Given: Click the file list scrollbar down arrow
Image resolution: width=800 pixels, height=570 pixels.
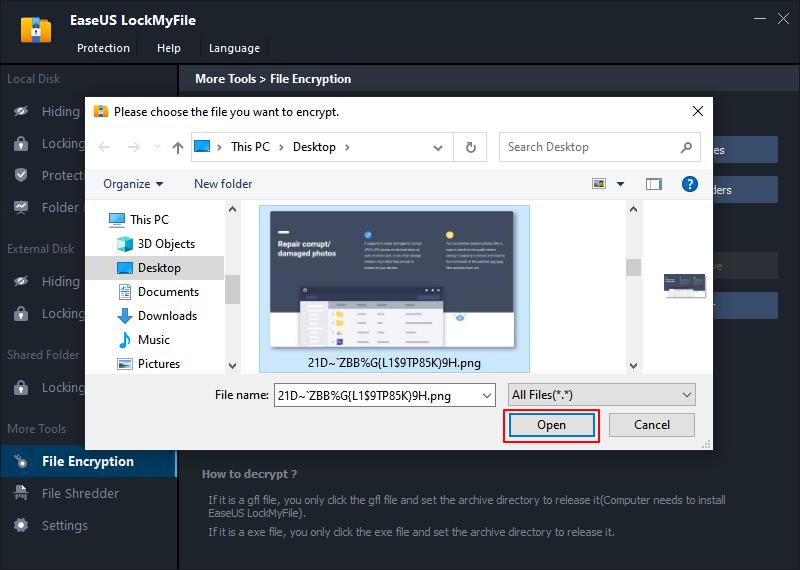Looking at the screenshot, I should click(633, 365).
